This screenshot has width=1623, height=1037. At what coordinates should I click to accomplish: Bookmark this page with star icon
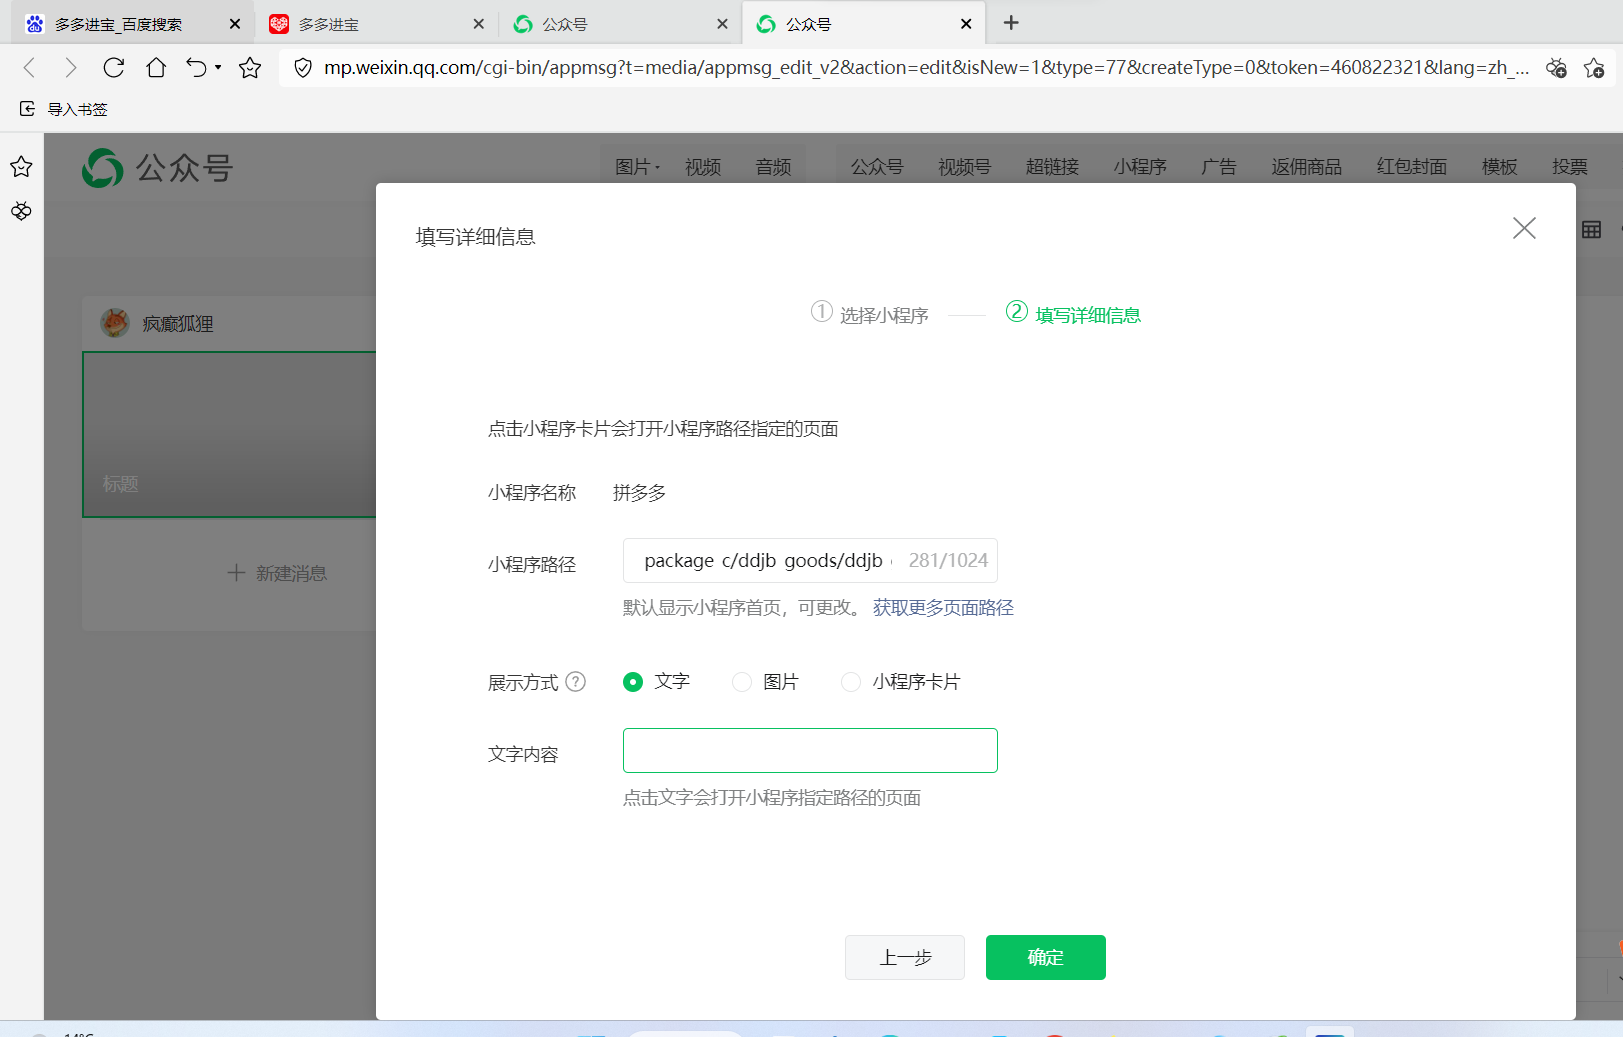tap(250, 67)
